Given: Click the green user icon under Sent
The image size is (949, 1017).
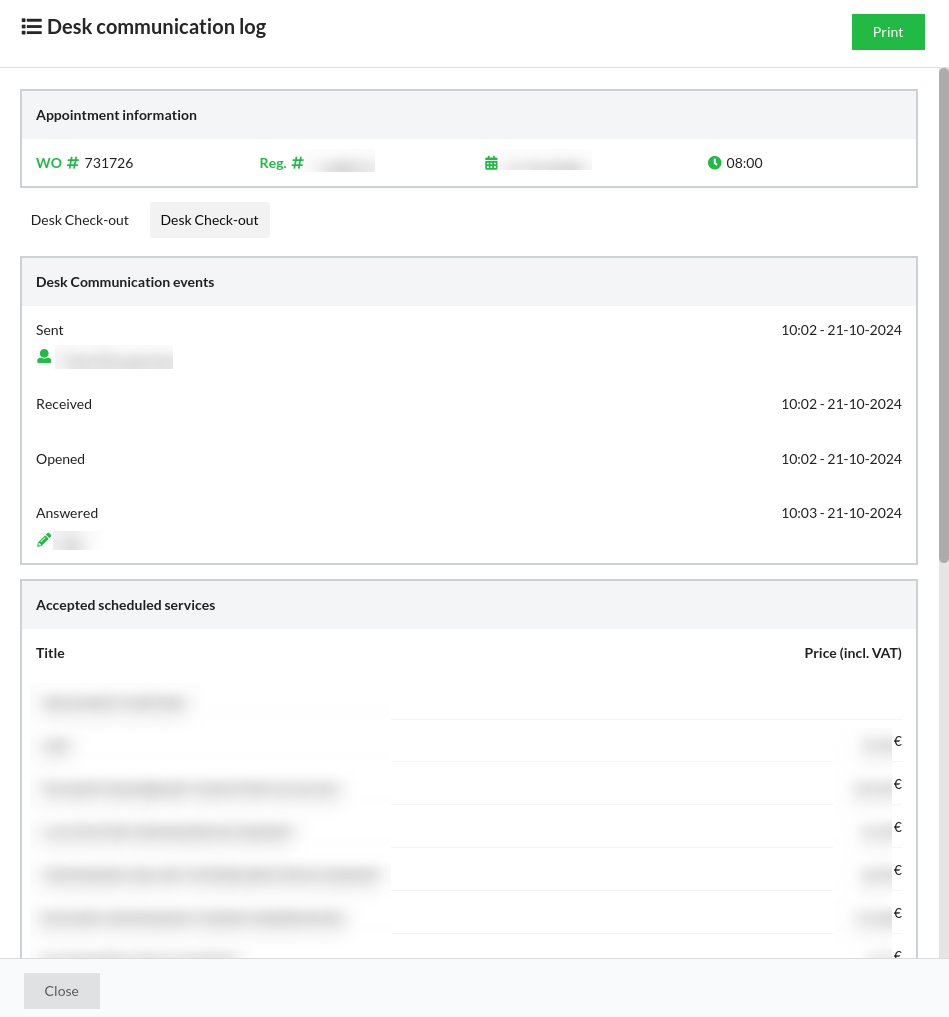Looking at the screenshot, I should [44, 356].
